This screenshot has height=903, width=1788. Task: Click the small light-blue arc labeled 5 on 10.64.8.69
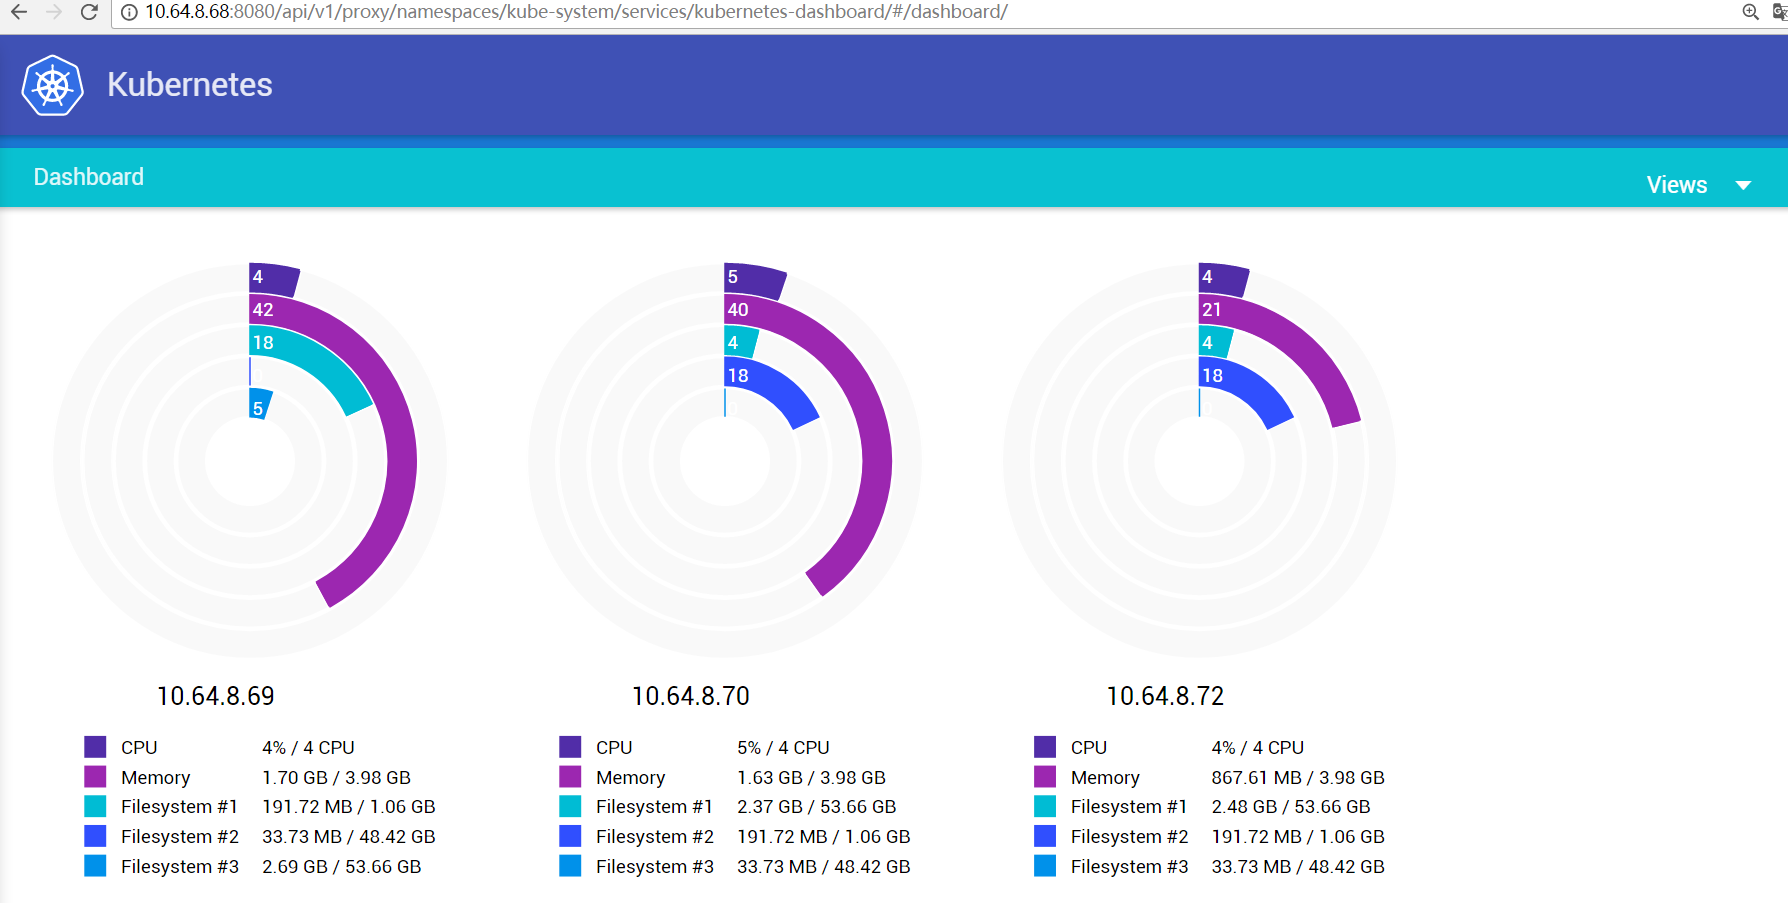click(260, 404)
